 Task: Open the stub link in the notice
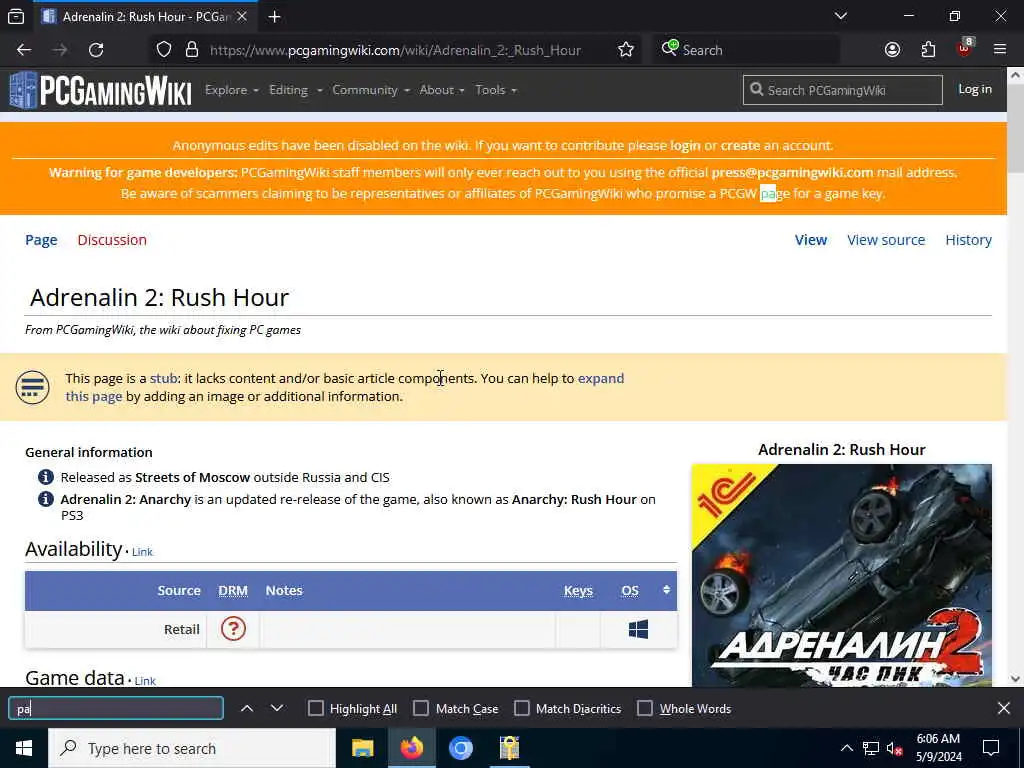pos(163,378)
